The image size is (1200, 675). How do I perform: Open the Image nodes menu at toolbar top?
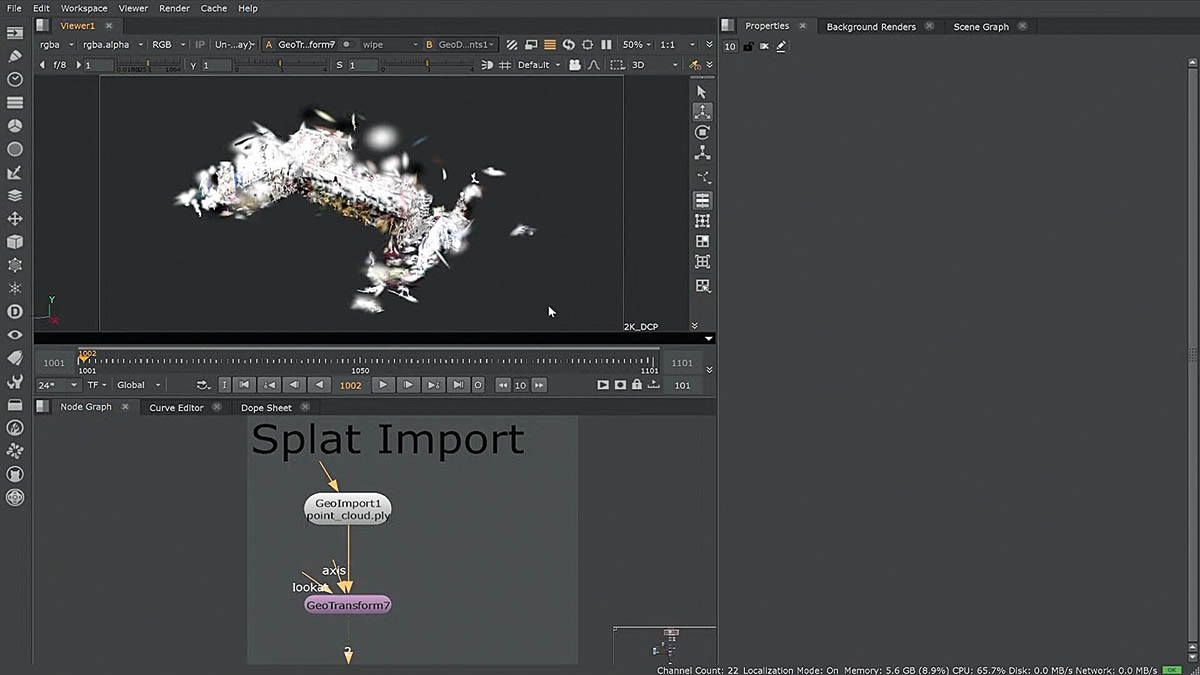point(15,33)
